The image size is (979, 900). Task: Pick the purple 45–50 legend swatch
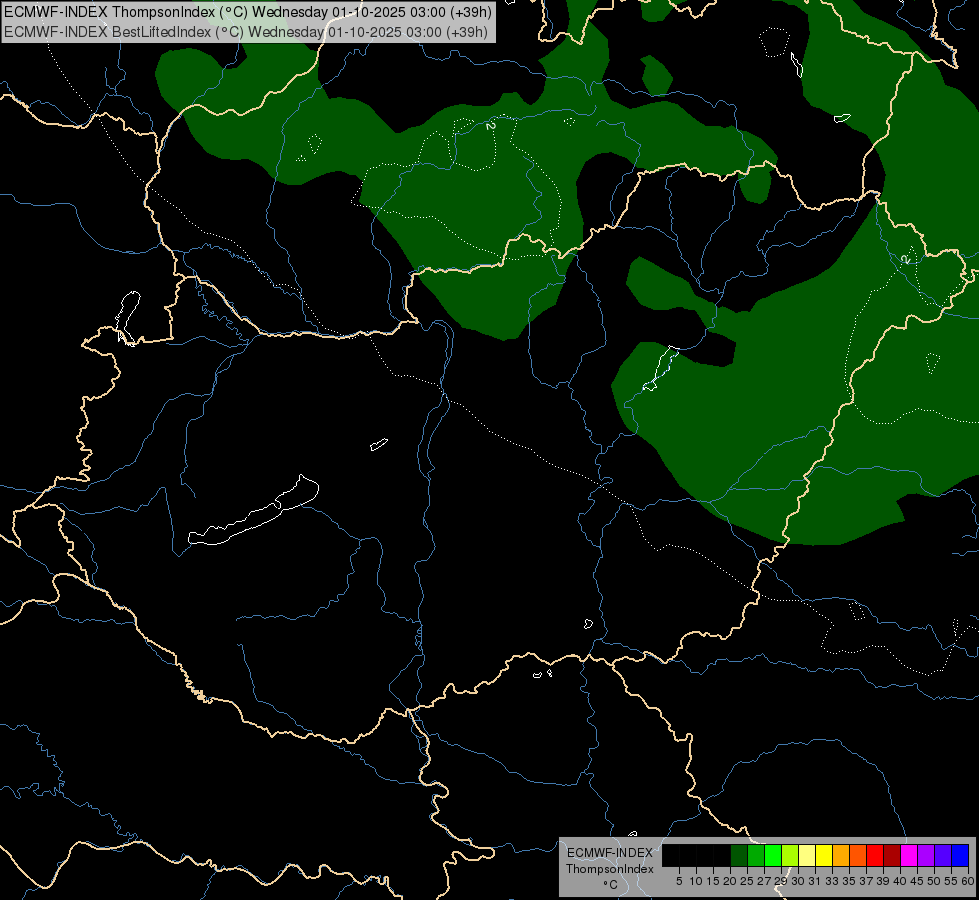pyautogui.click(x=926, y=855)
